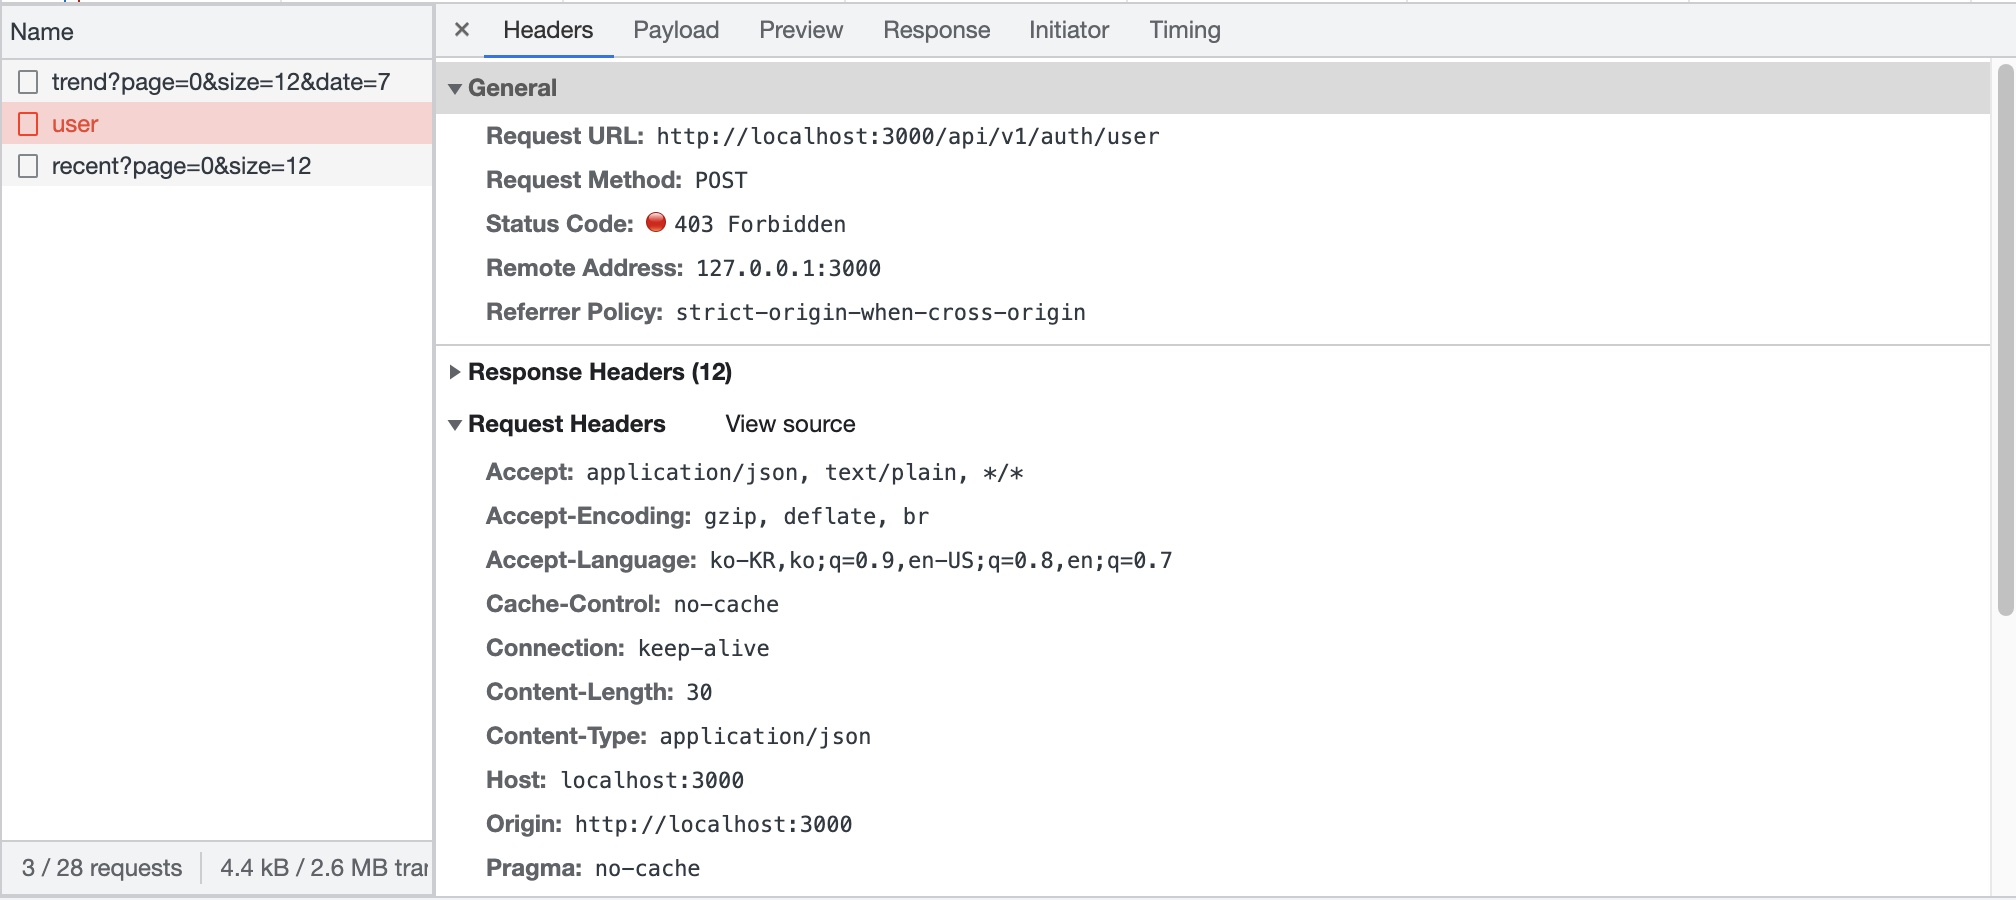Show the Timing tab
Viewport: 2016px width, 900px height.
tap(1184, 30)
